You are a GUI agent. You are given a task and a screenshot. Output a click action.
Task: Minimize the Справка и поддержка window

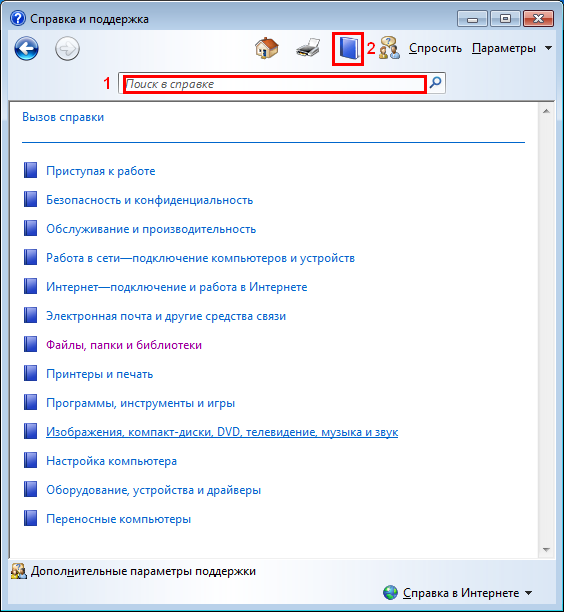[x=472, y=18]
